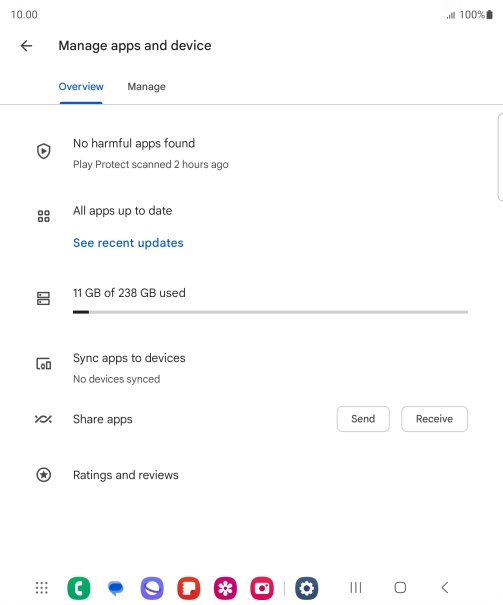Tap the Share apps arrows icon
The image size is (503, 605).
[x=43, y=419]
